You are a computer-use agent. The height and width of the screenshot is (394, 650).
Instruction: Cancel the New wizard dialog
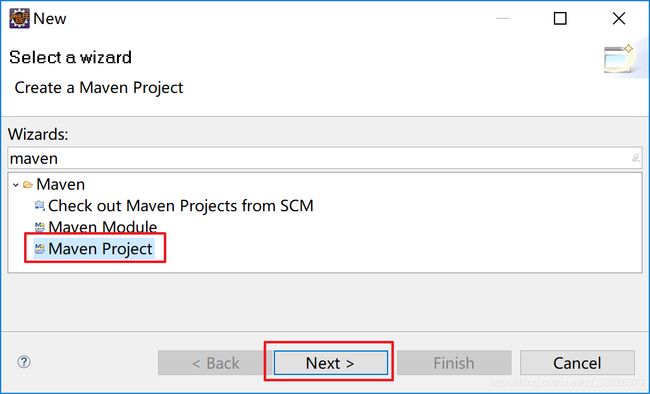click(577, 363)
